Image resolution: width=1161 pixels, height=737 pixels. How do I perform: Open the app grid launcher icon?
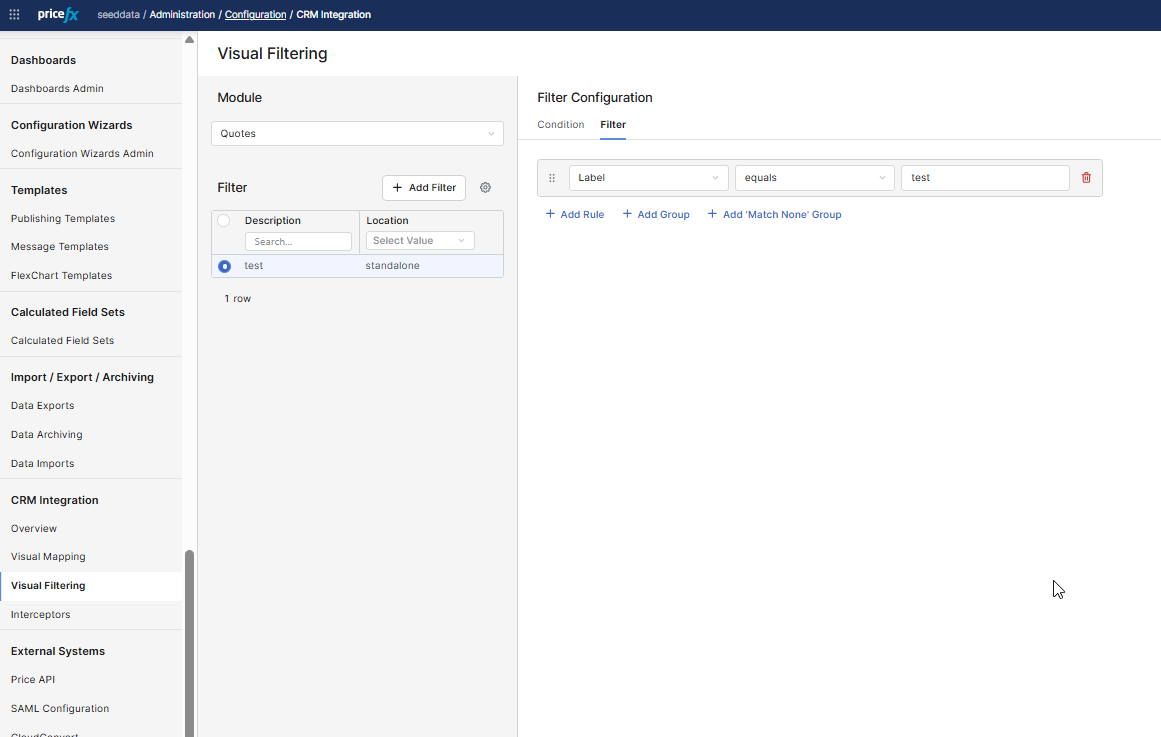click(x=14, y=15)
